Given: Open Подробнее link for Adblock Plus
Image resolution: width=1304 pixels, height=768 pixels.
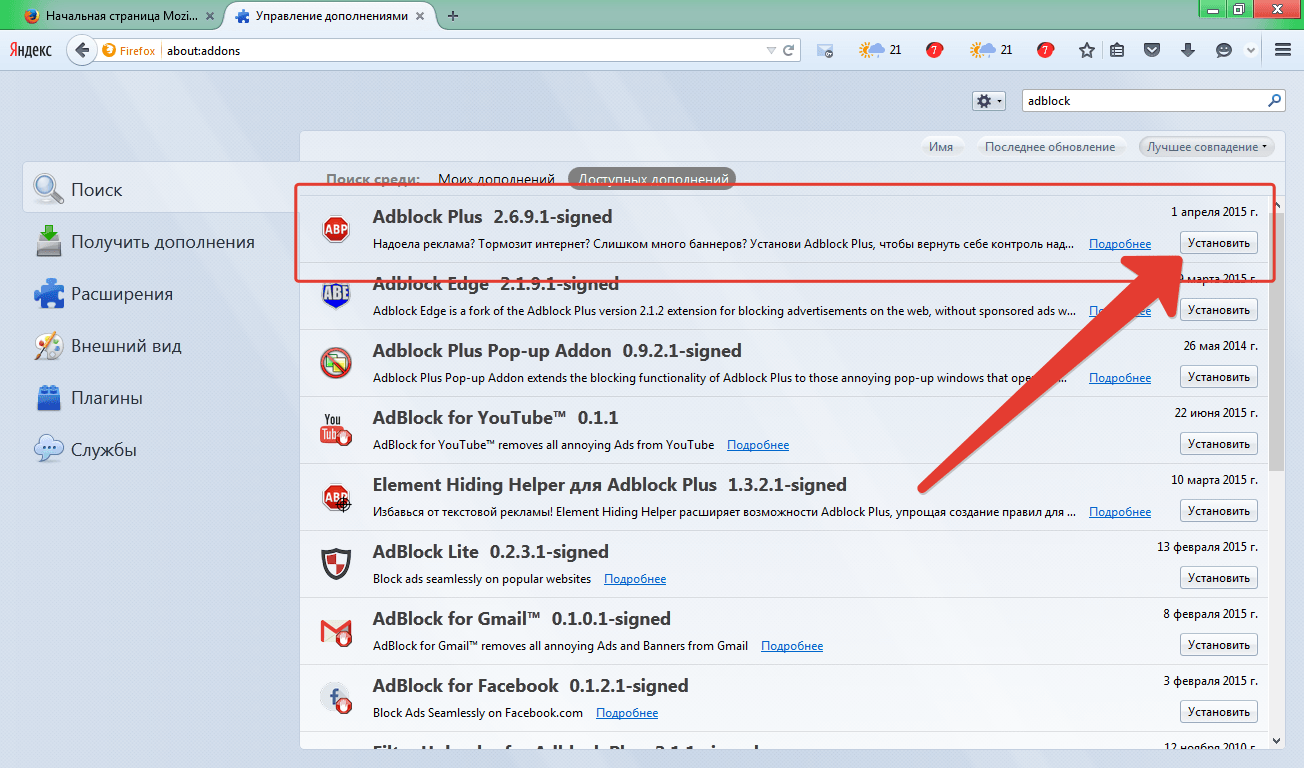Looking at the screenshot, I should click(x=1120, y=244).
